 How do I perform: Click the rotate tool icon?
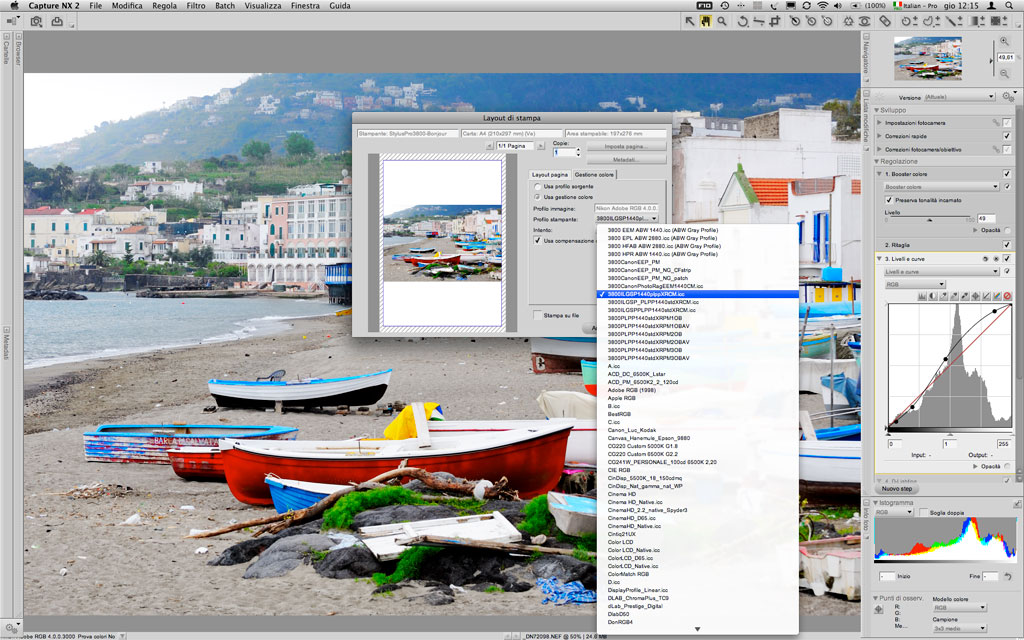click(x=743, y=21)
